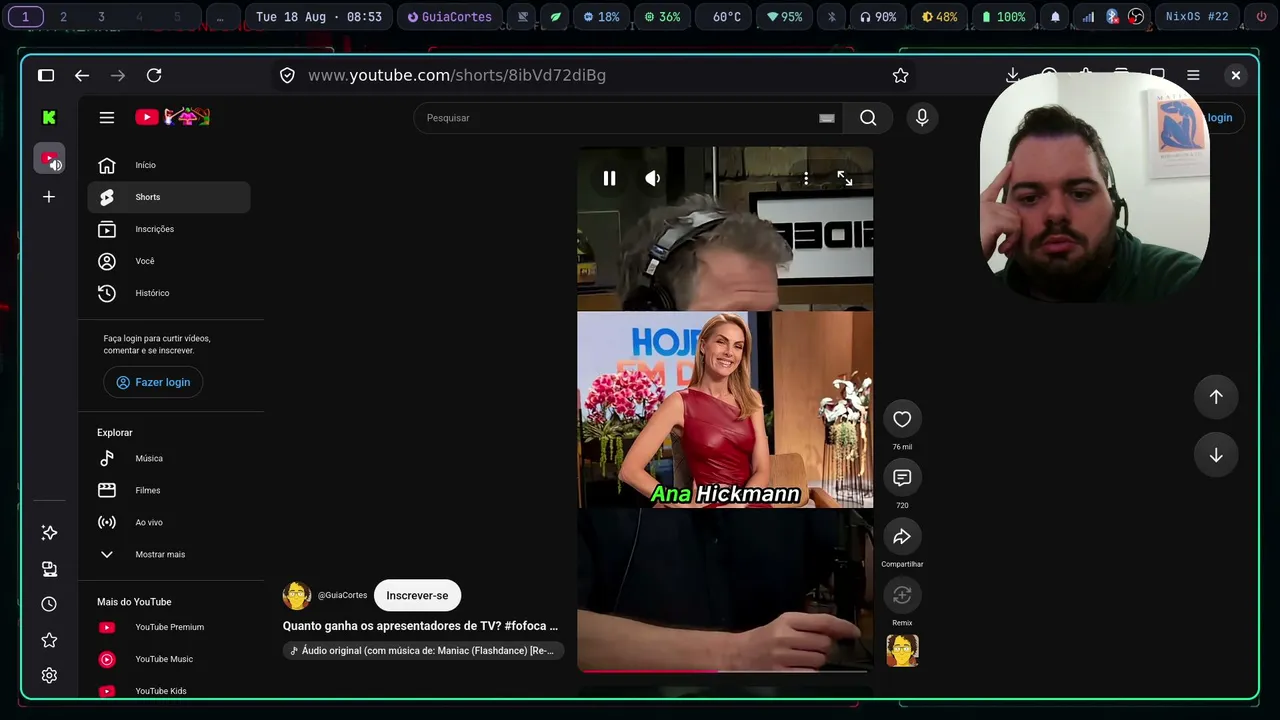Open YouTube Premium link
1280x720 pixels.
(x=169, y=627)
